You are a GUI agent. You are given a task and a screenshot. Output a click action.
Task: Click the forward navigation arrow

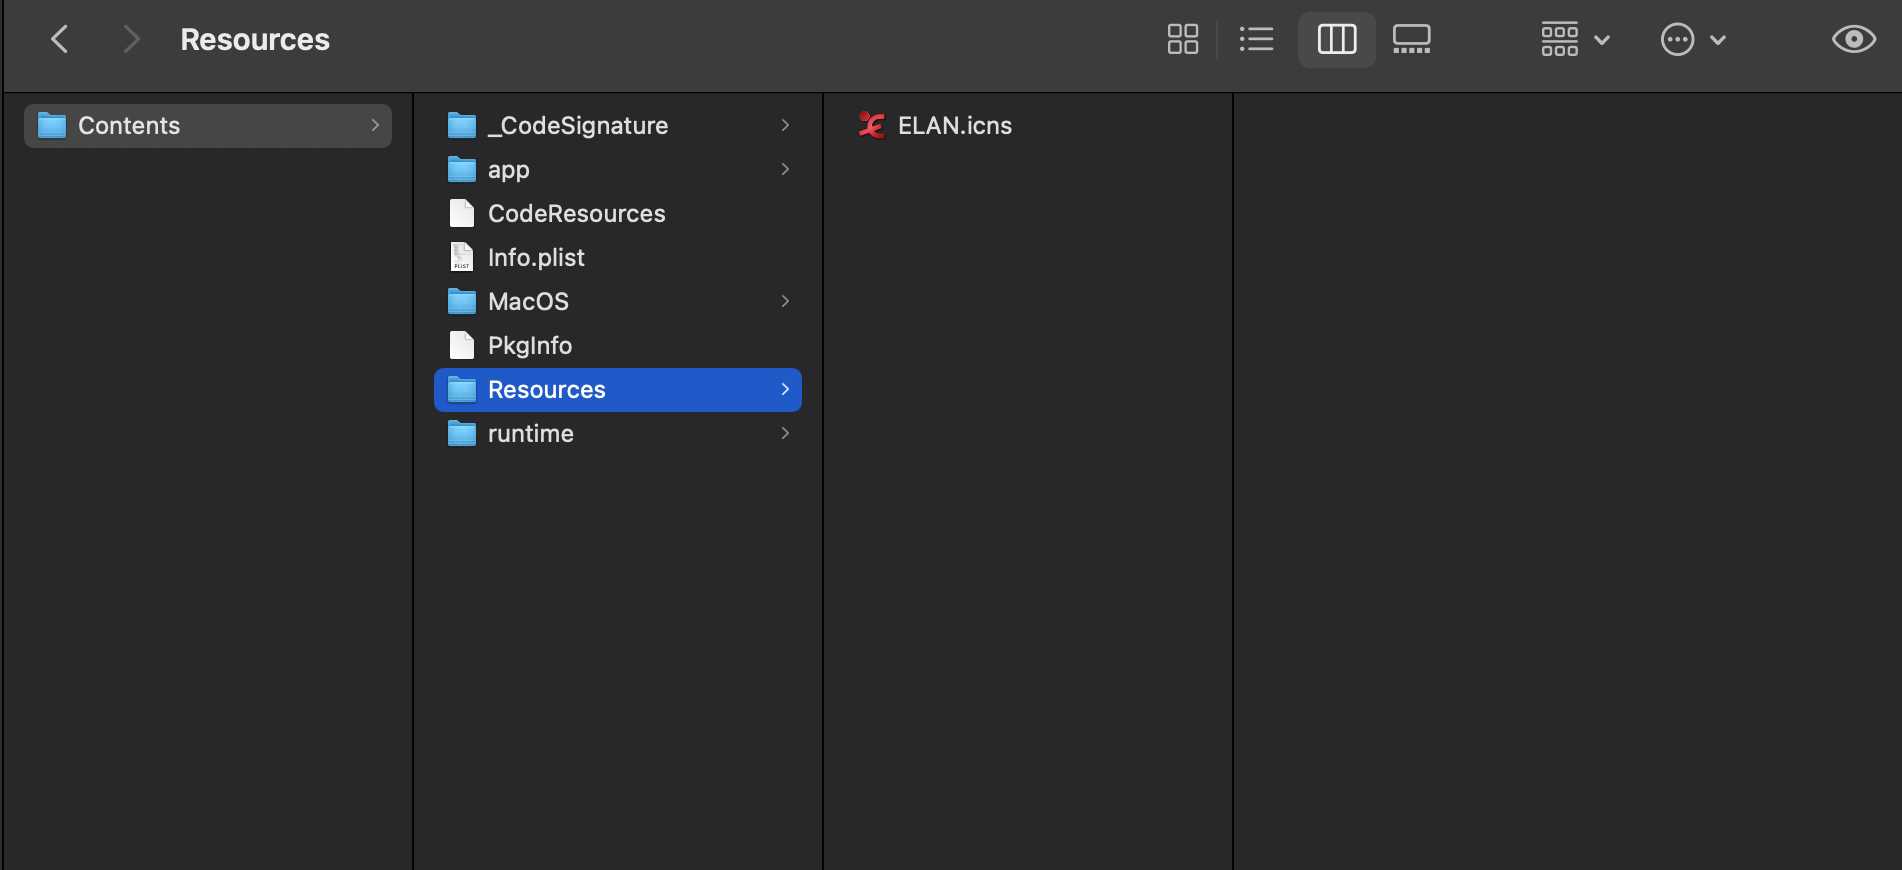click(130, 40)
